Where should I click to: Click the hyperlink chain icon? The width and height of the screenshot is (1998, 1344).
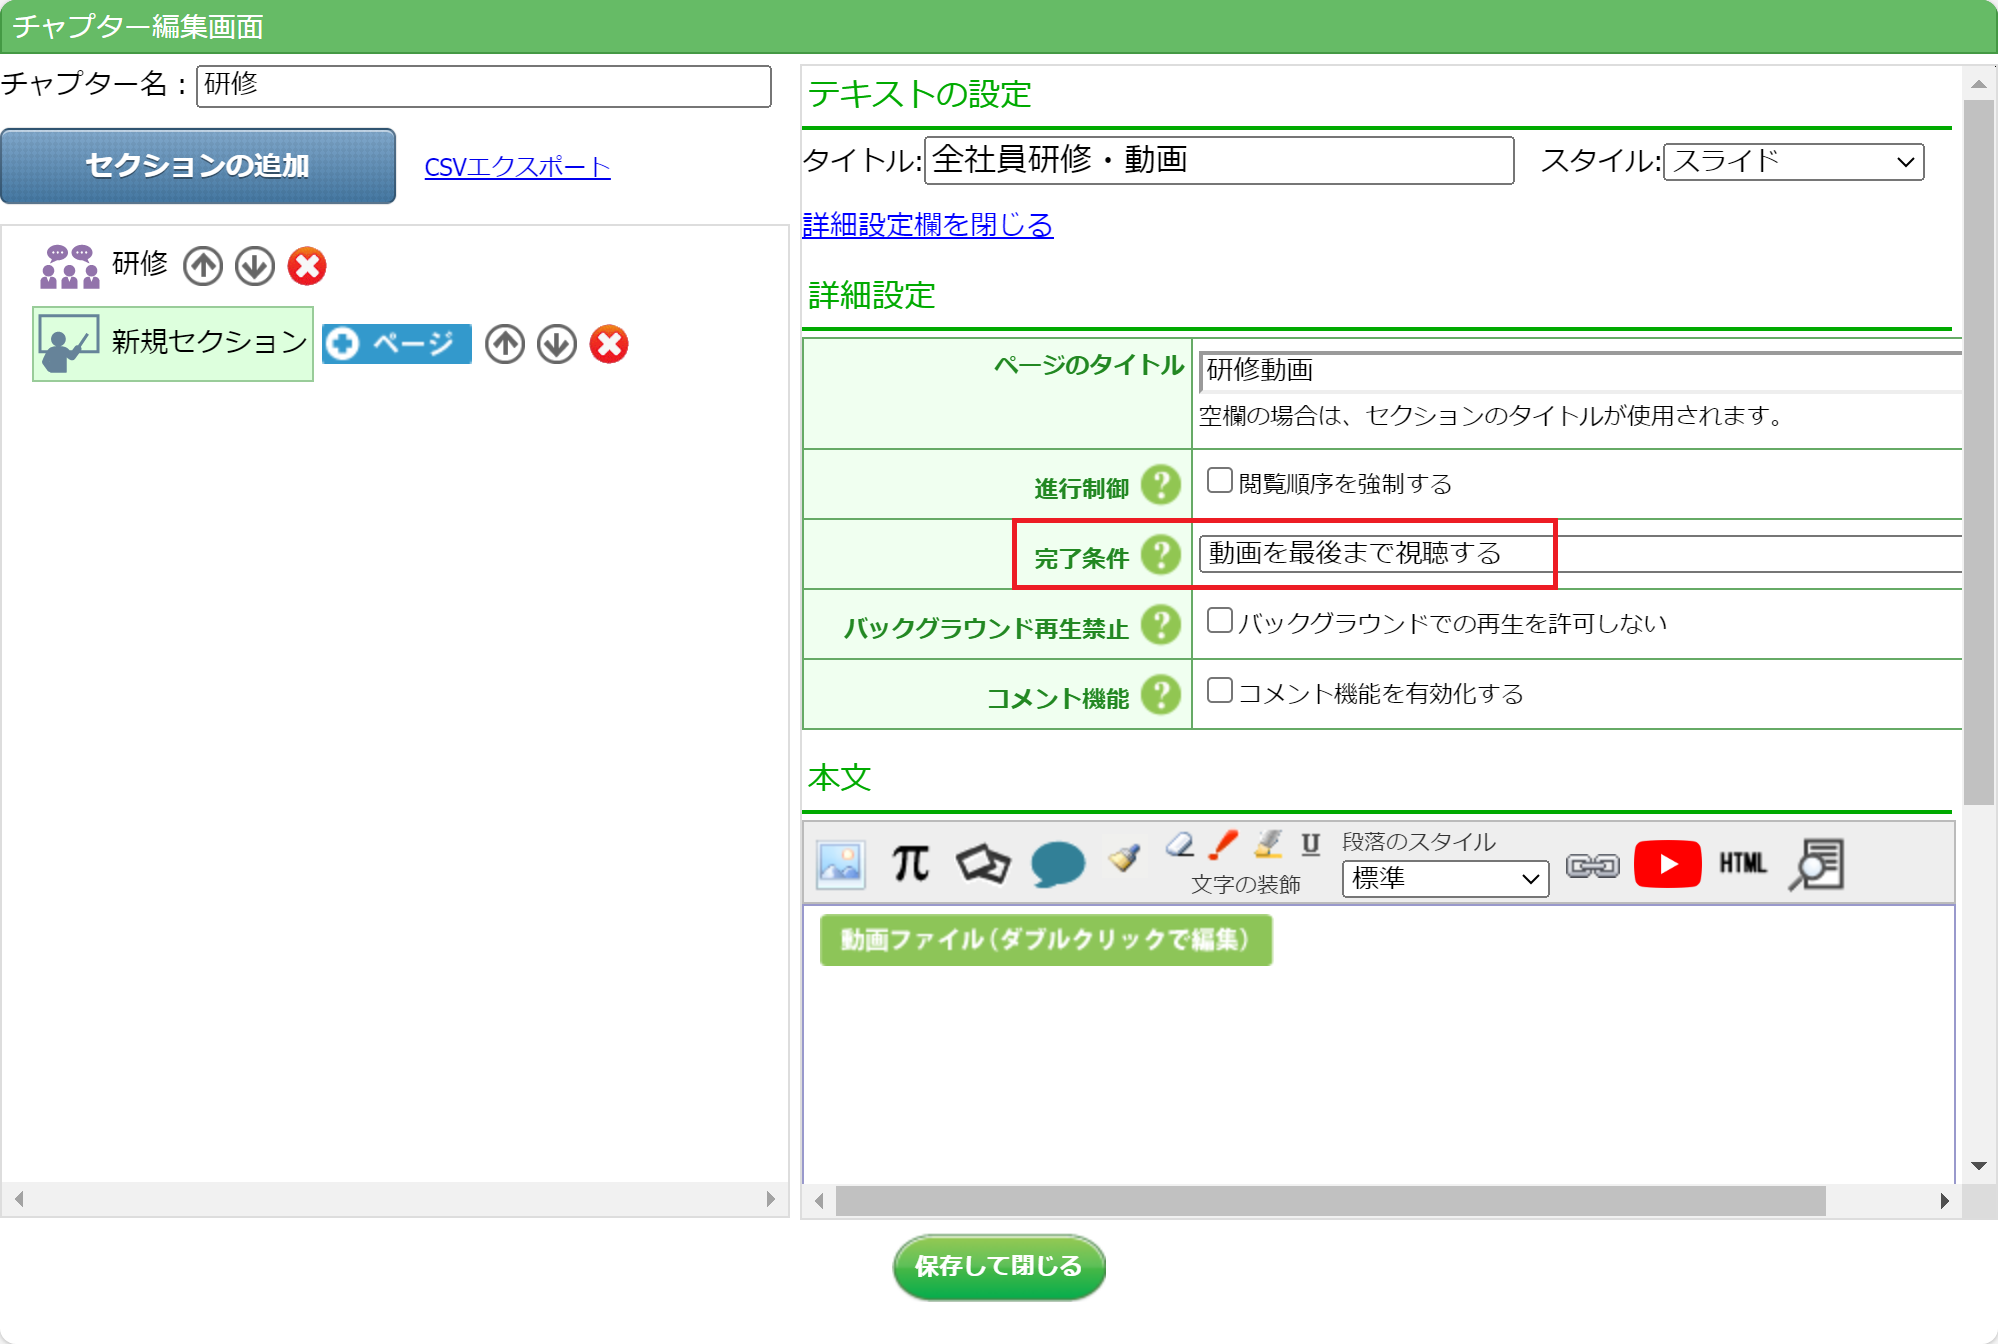click(x=1592, y=866)
